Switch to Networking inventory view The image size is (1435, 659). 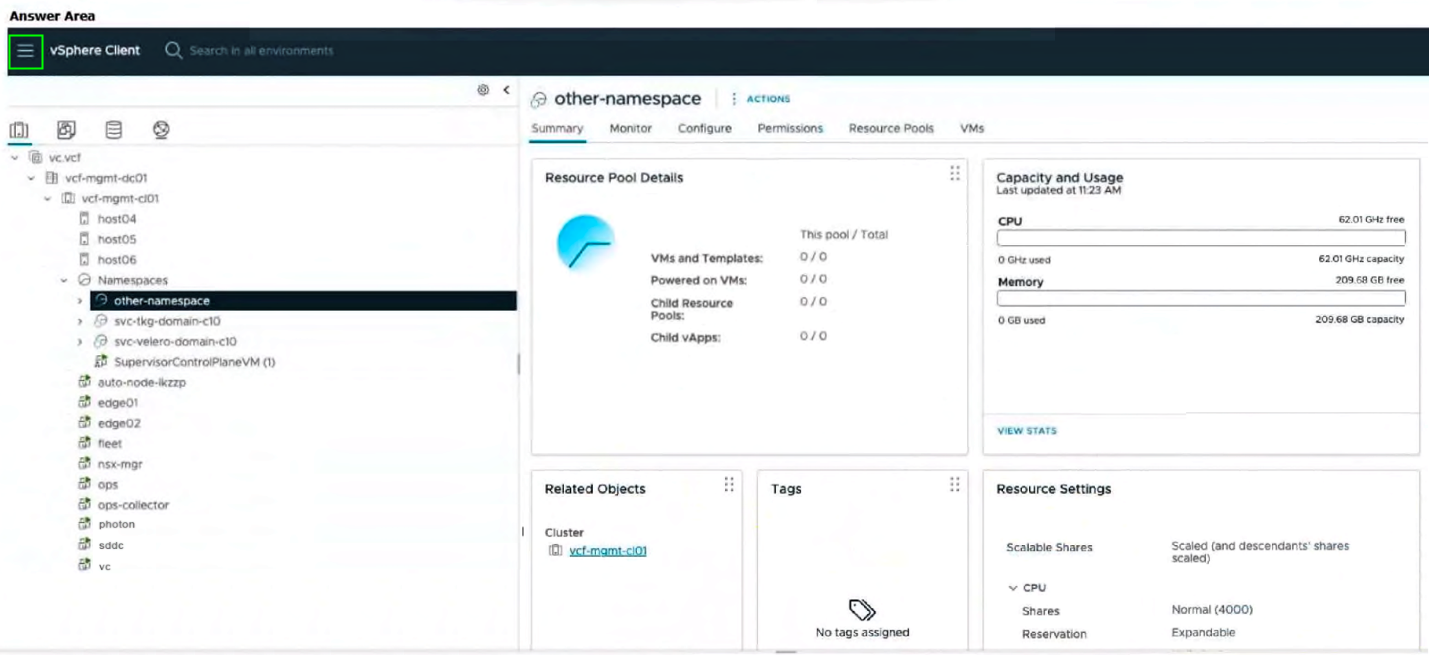pos(161,130)
